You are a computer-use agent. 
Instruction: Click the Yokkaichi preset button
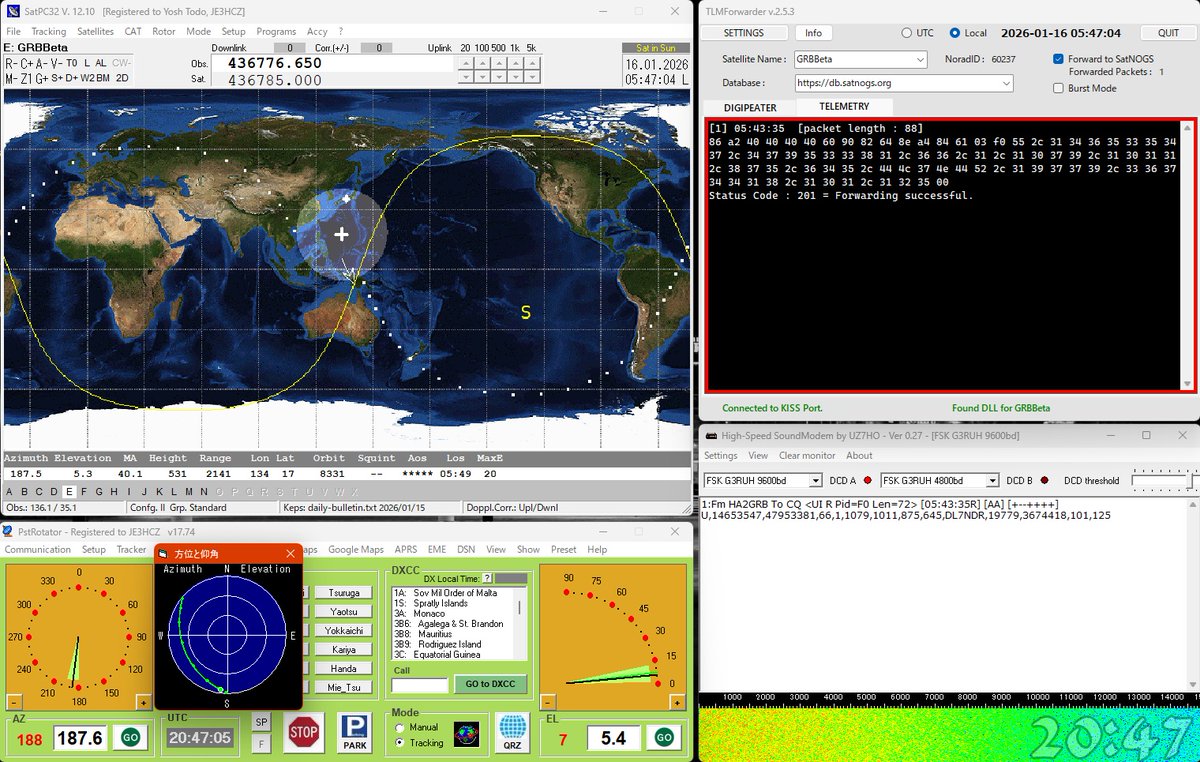coord(343,630)
